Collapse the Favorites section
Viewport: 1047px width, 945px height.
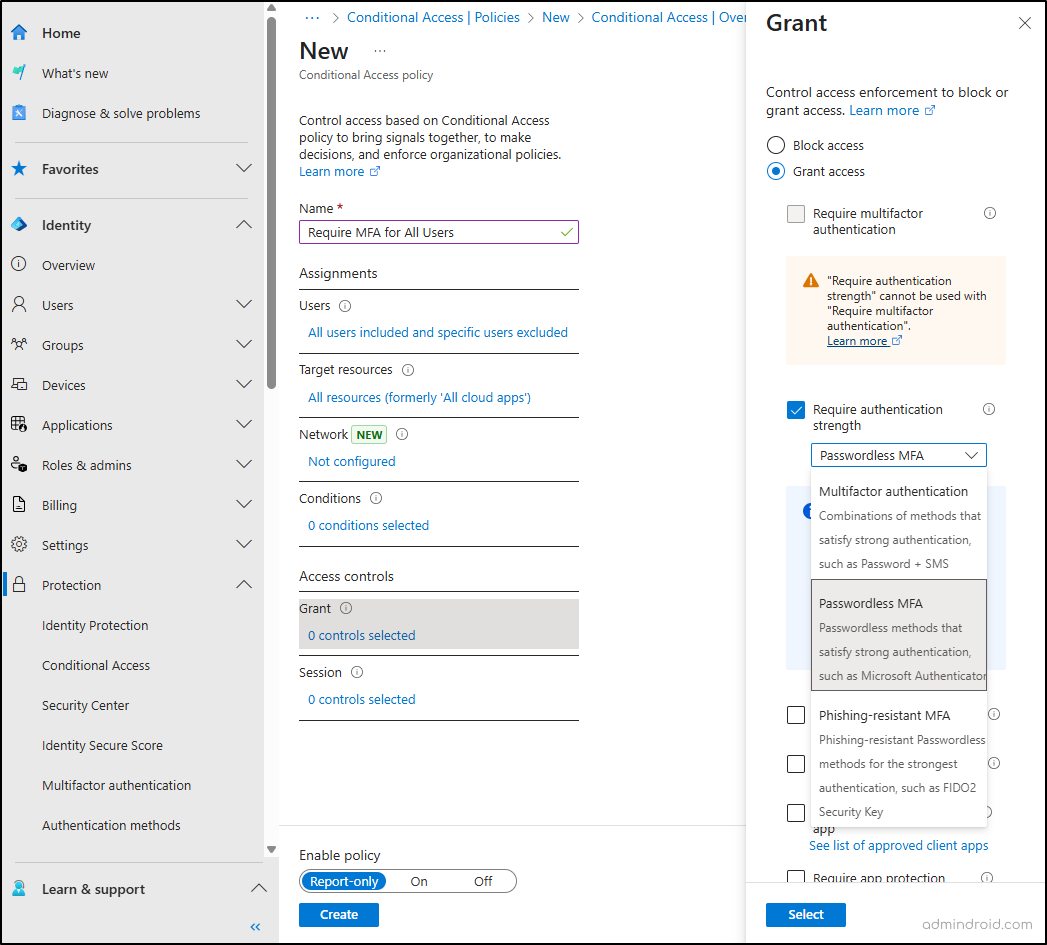(x=243, y=169)
